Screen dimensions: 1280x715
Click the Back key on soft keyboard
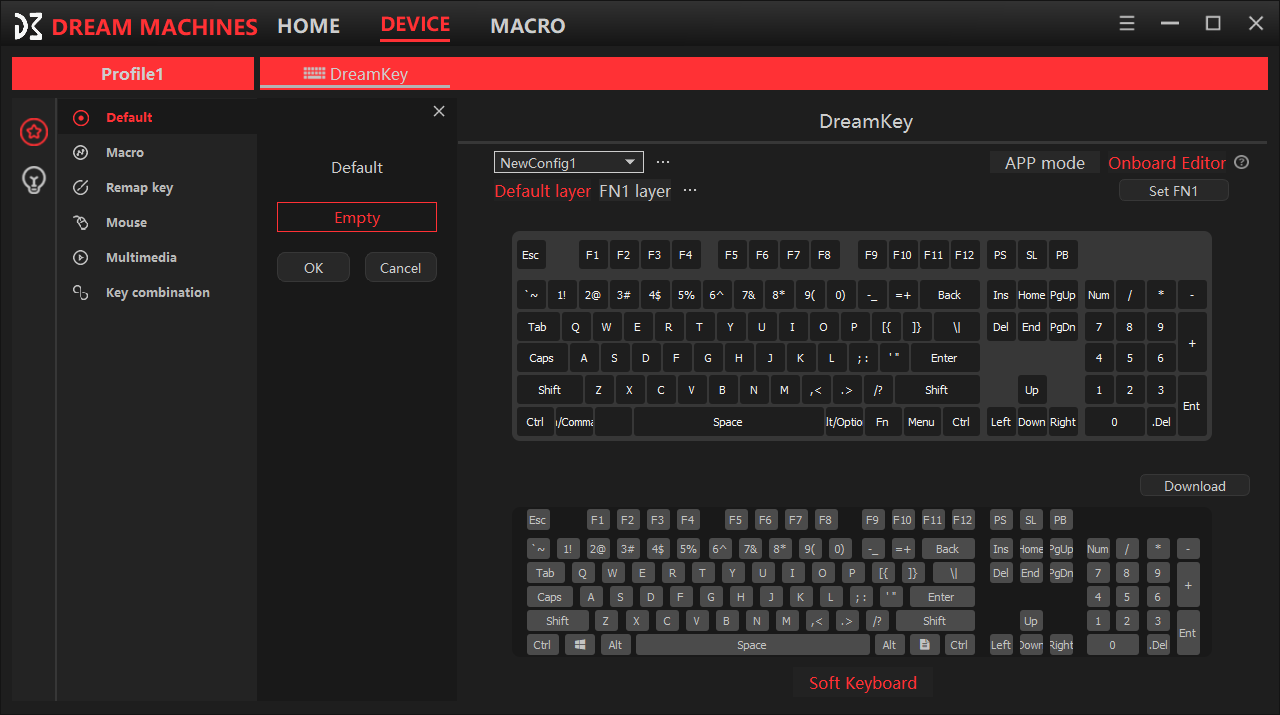pos(947,549)
